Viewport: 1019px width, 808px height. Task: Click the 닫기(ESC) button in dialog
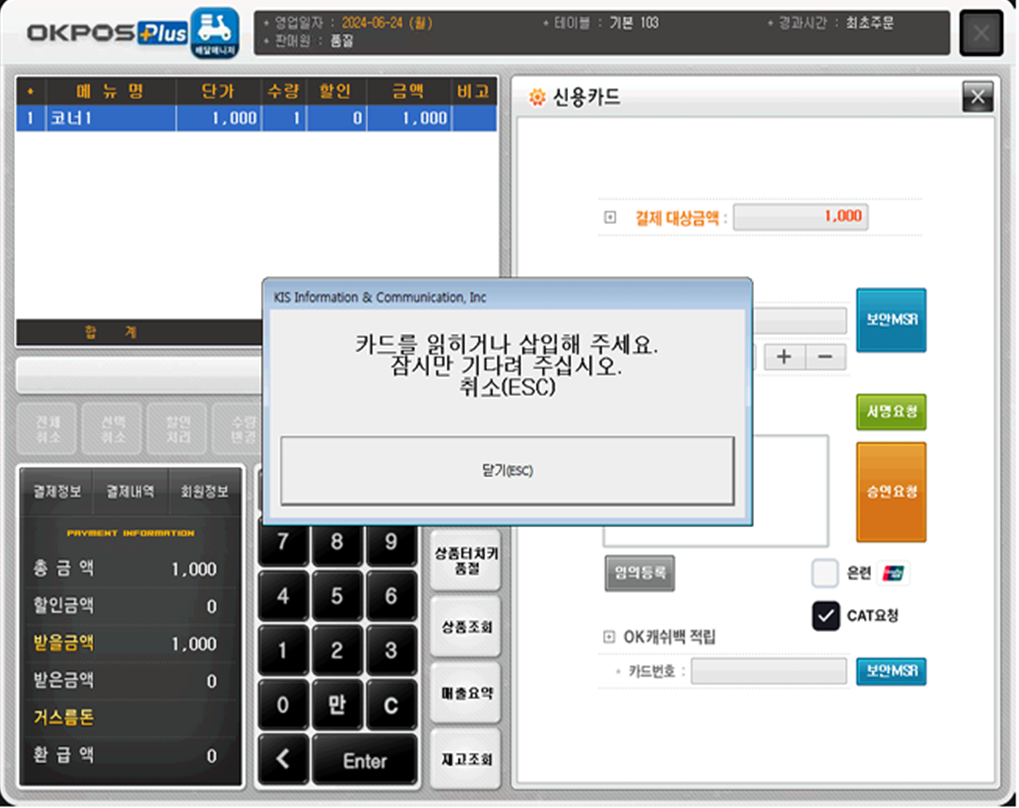(x=507, y=470)
